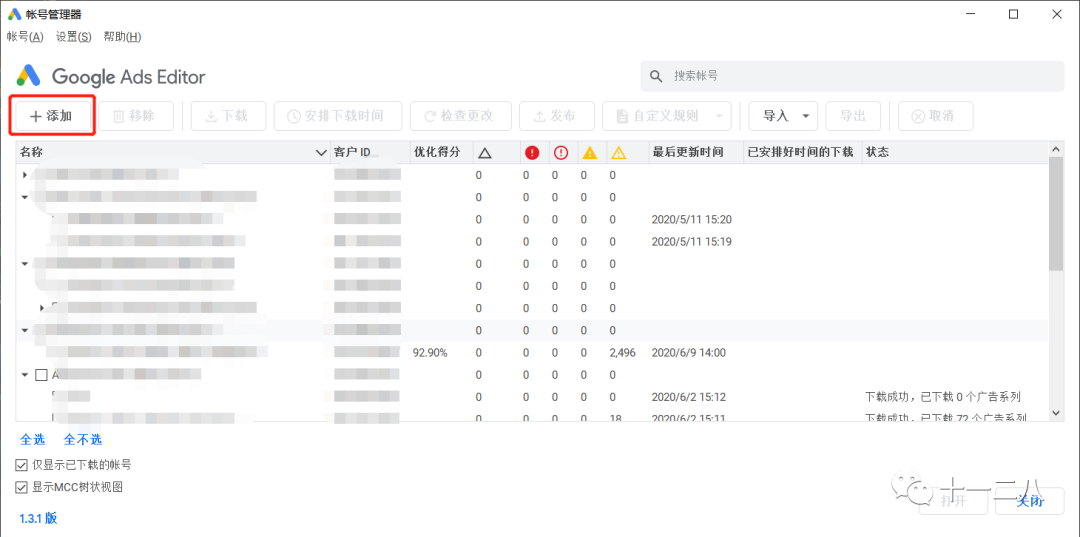The image size is (1080, 537).
Task: Click the 导出 export button
Action: (853, 116)
